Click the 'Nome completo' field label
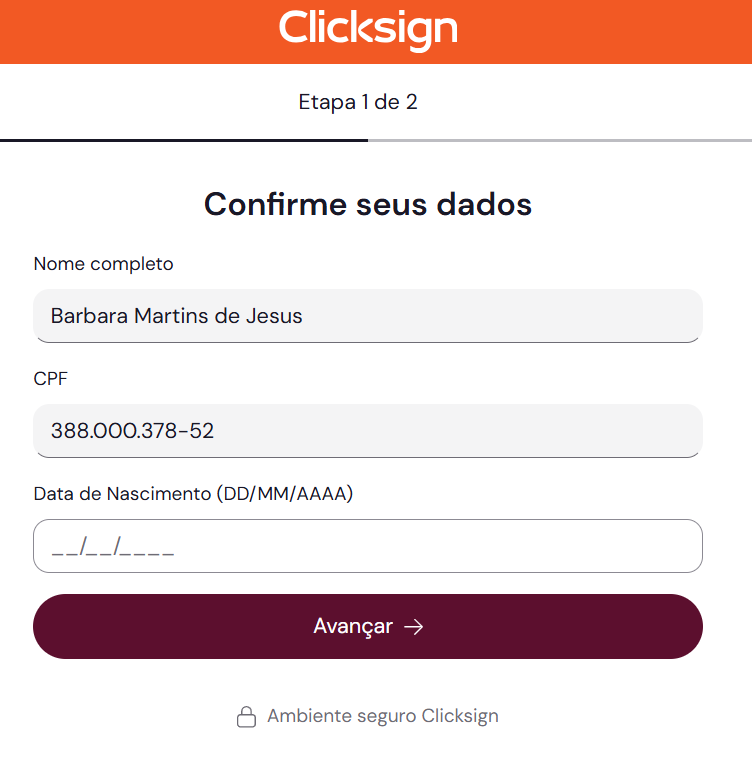 point(103,264)
